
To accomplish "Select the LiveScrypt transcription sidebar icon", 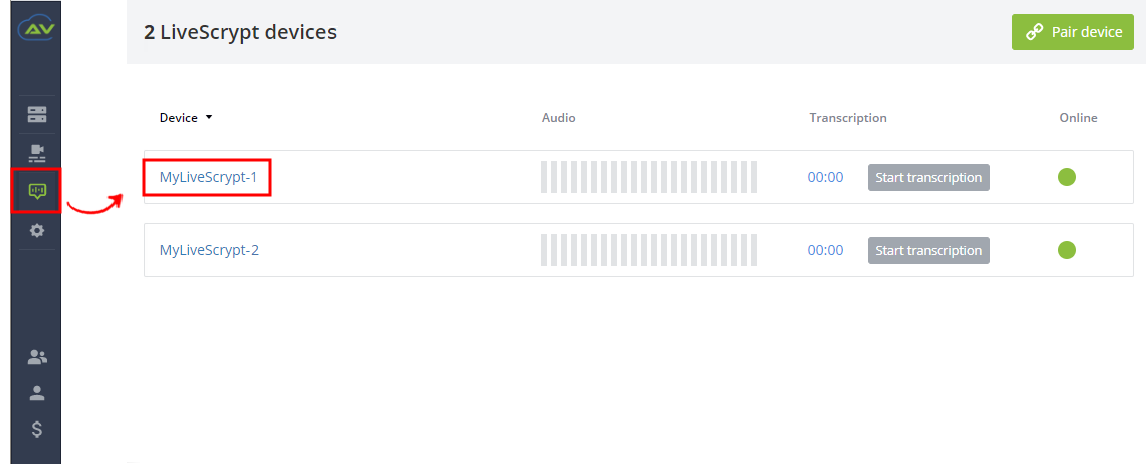I will (x=37, y=191).
